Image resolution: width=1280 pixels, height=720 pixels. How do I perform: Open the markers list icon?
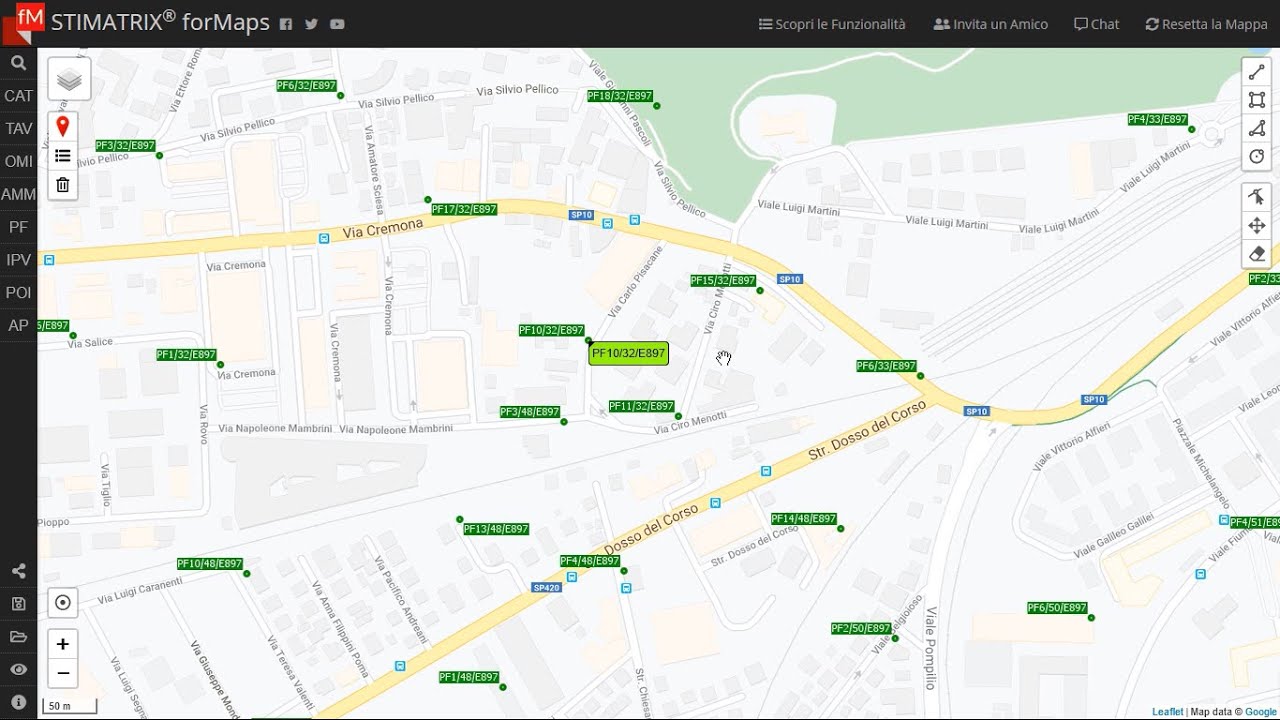[x=62, y=156]
